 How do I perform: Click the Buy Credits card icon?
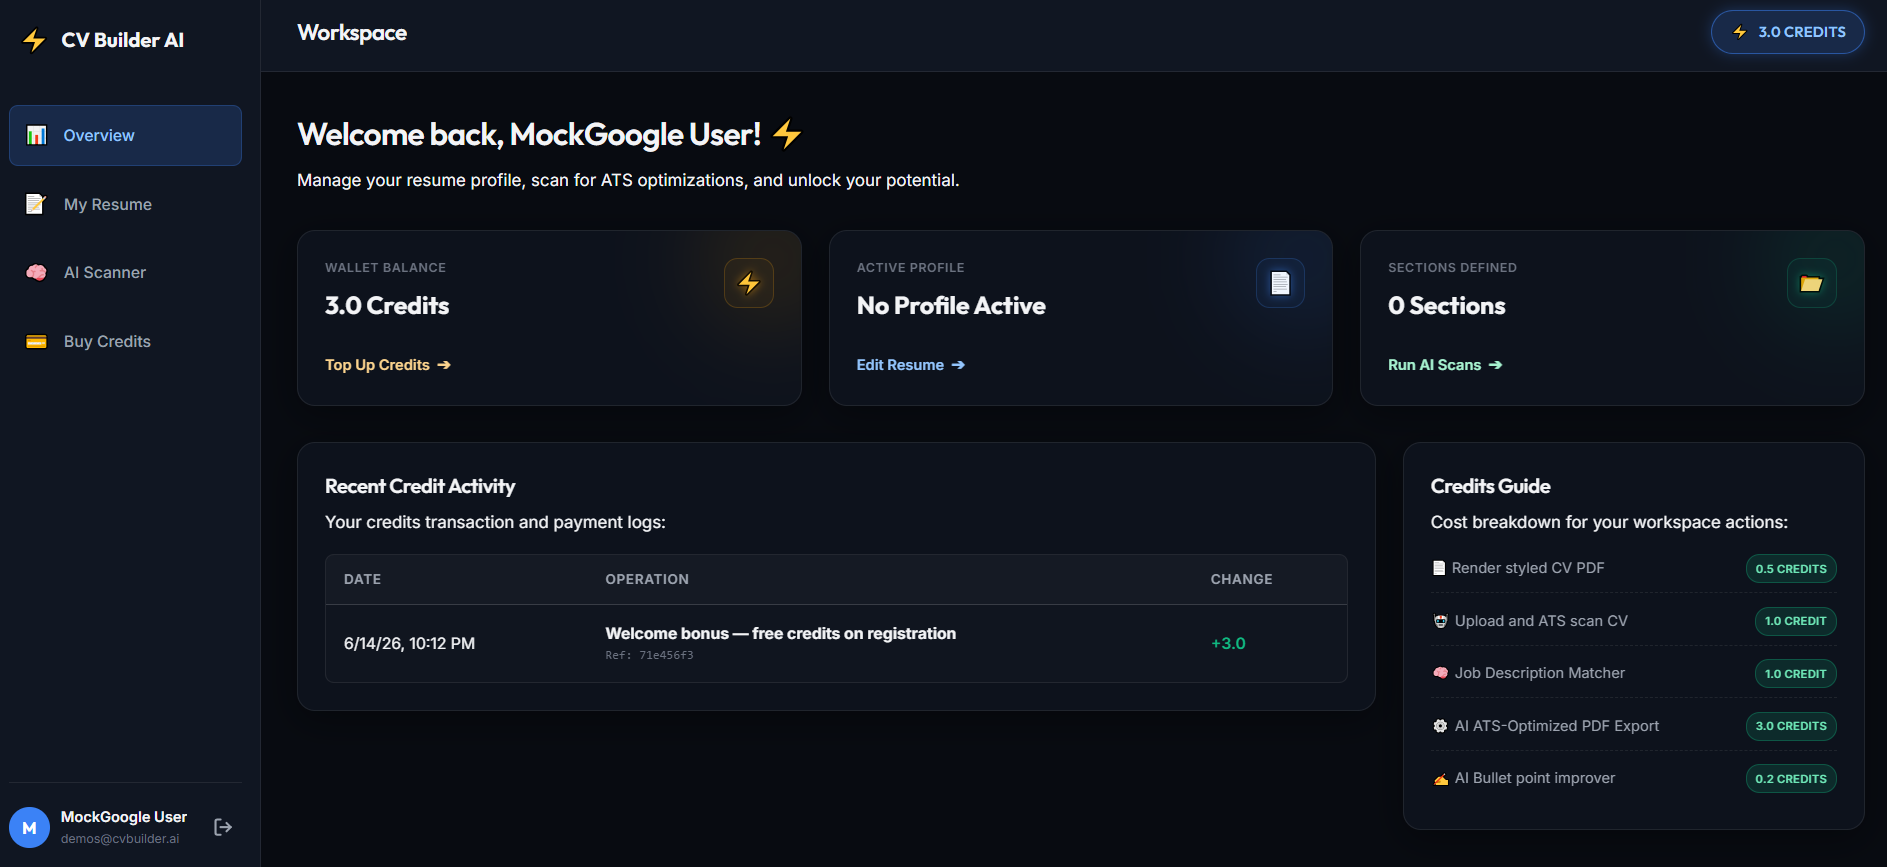point(36,341)
